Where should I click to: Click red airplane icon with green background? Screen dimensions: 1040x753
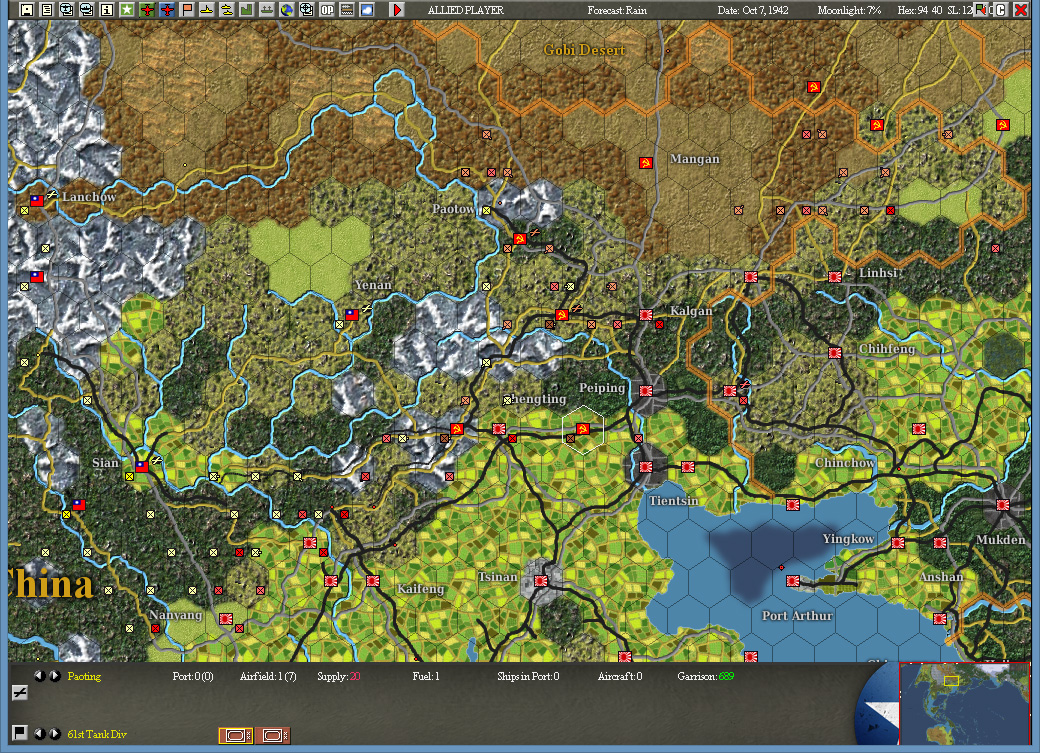147,10
